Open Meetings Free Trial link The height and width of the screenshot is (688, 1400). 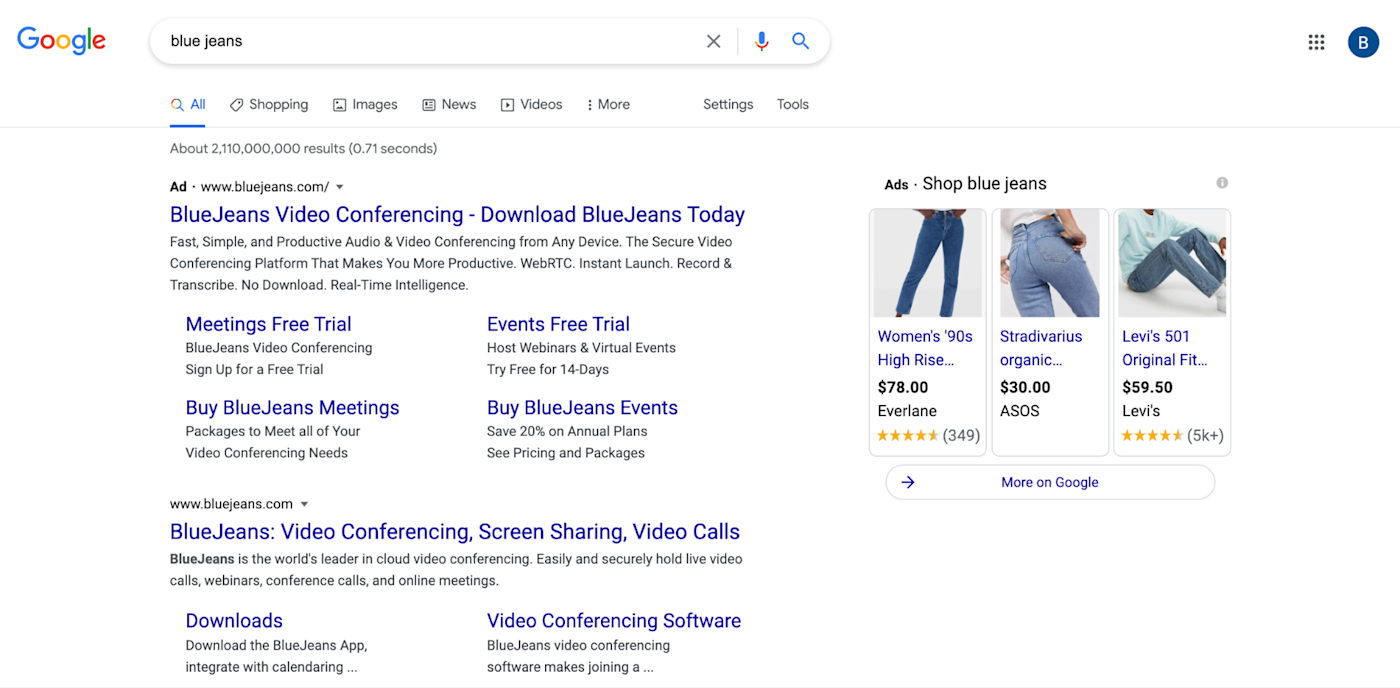(268, 324)
